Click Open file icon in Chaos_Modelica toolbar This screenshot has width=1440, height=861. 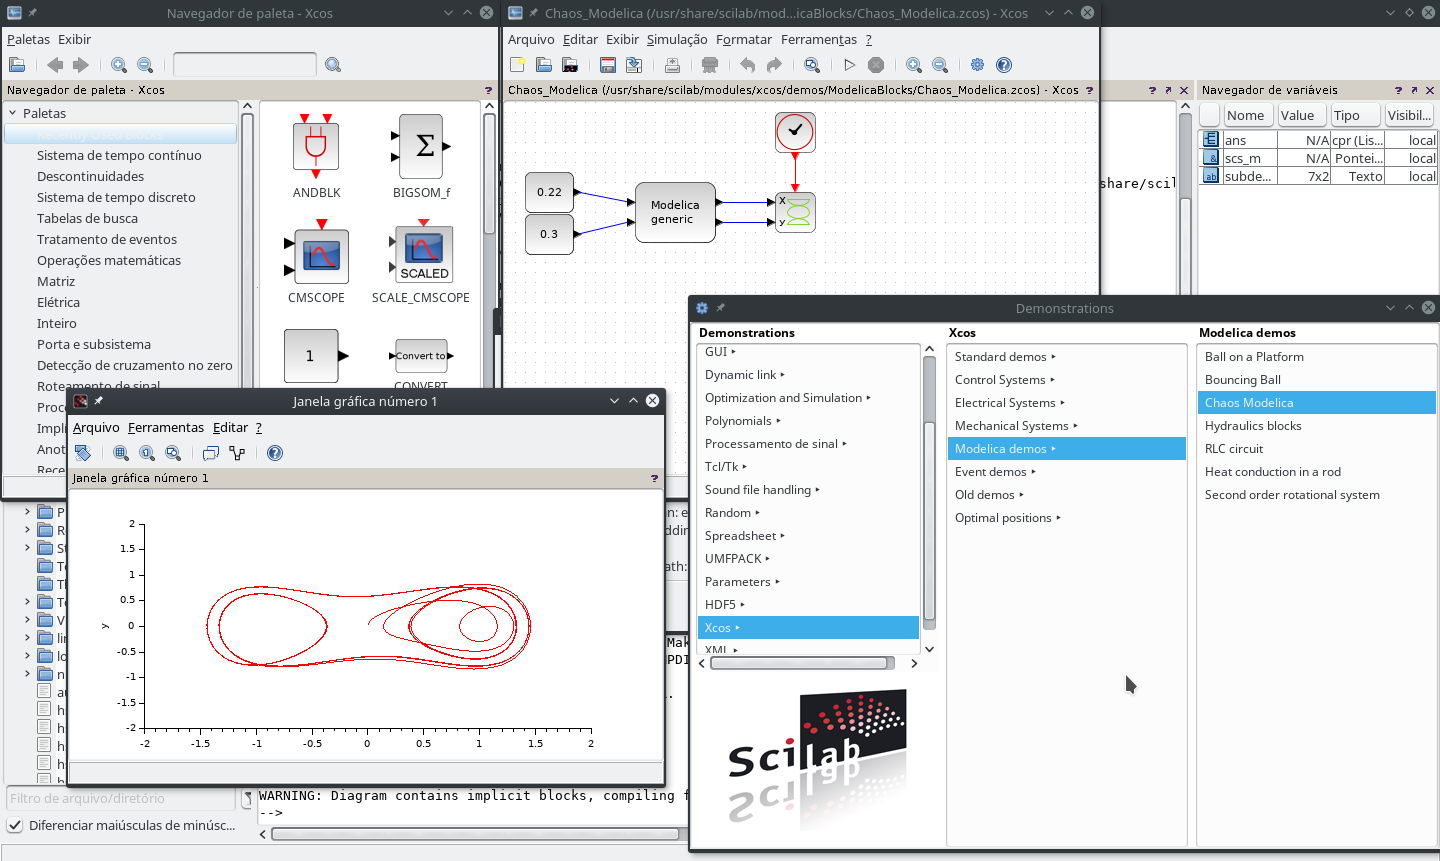click(x=543, y=65)
